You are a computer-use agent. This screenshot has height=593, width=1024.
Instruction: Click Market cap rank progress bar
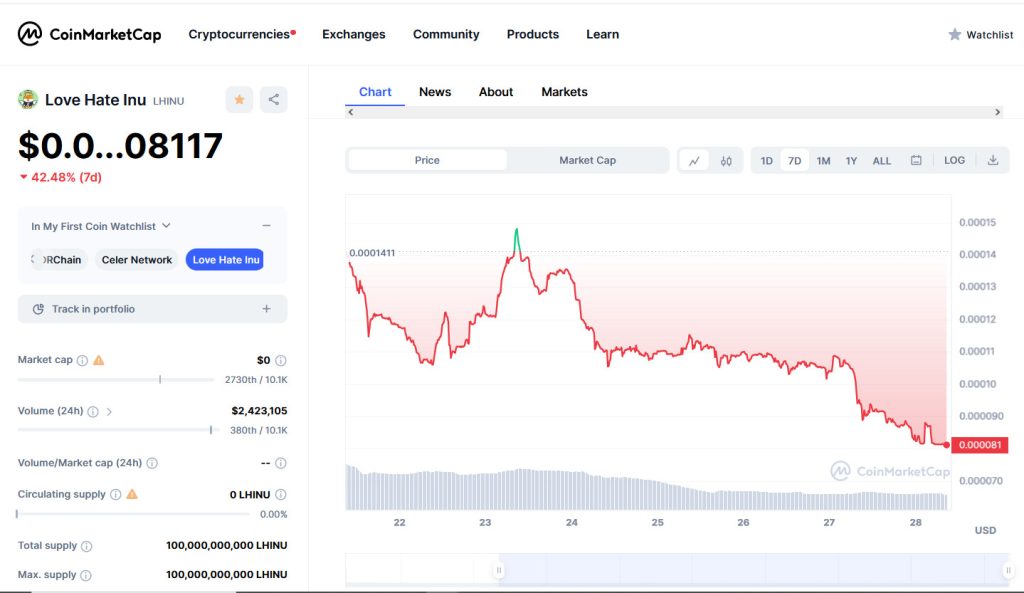(x=116, y=379)
